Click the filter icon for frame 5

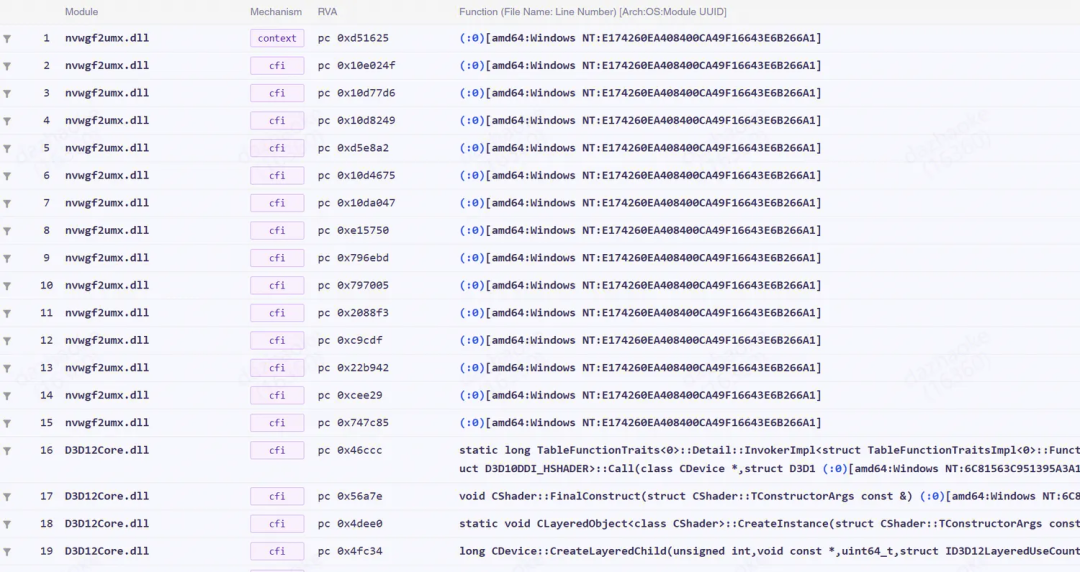coord(7,149)
